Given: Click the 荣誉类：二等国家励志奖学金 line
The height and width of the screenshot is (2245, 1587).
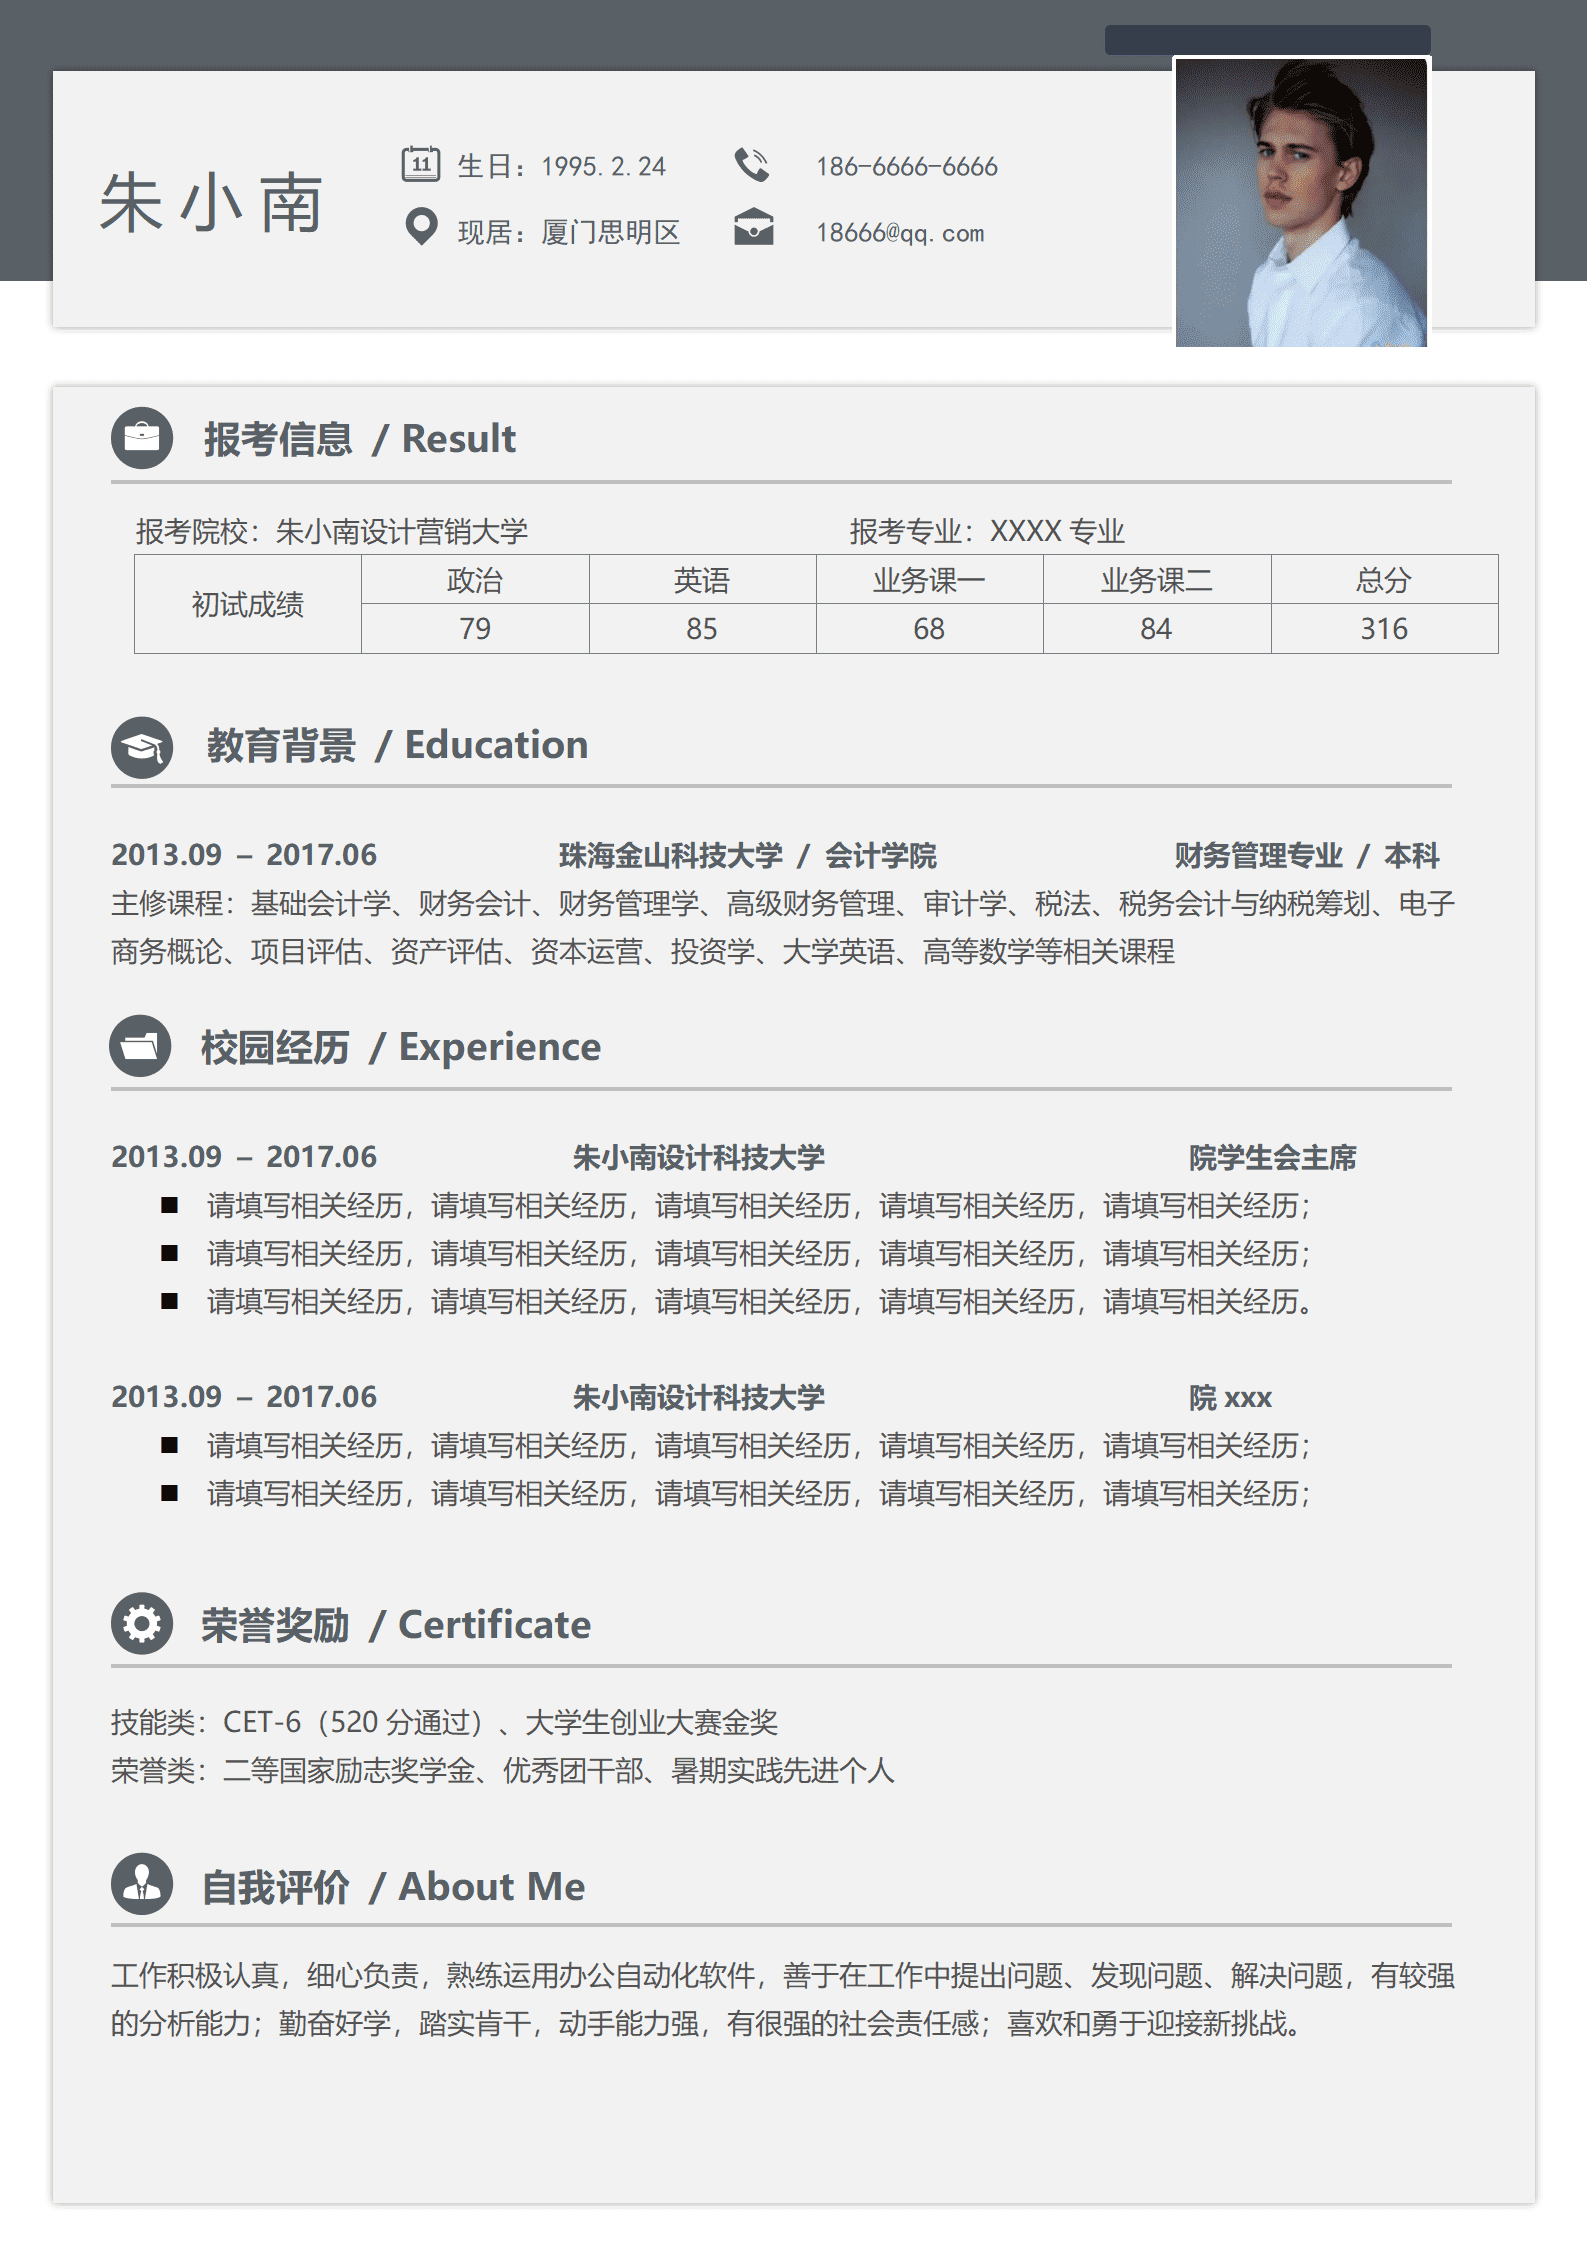Looking at the screenshot, I should [x=502, y=1771].
